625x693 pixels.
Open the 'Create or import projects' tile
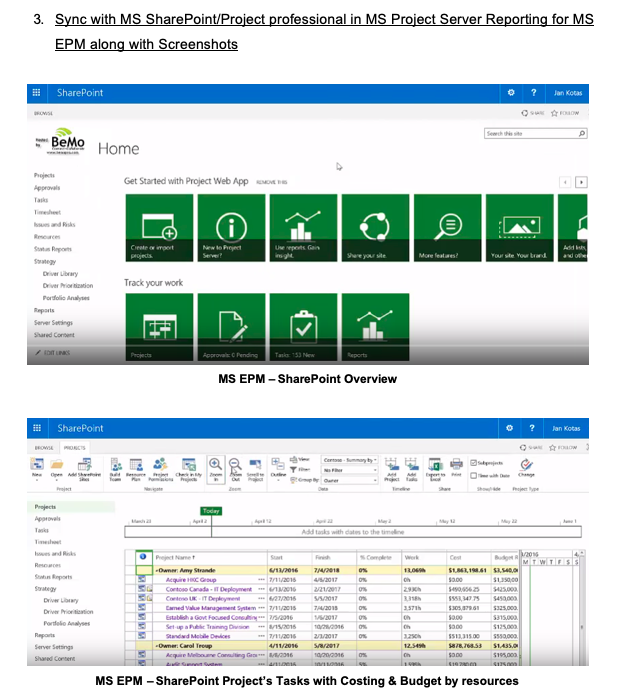[x=160, y=228]
